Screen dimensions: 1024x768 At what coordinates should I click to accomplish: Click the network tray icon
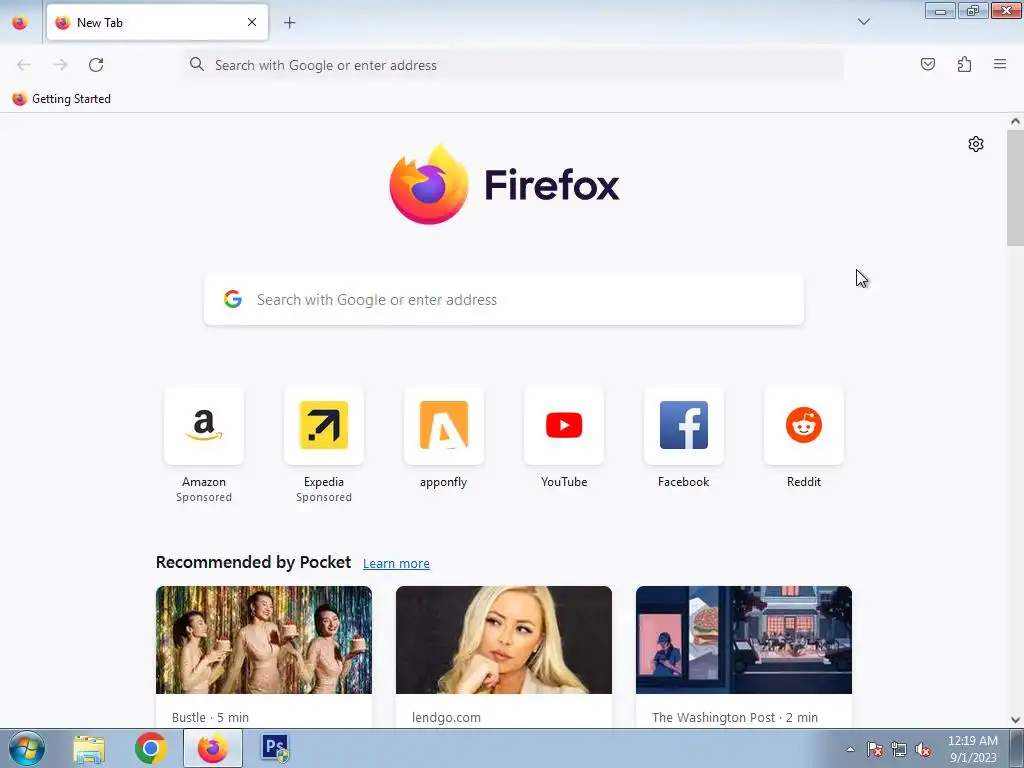pos(899,749)
